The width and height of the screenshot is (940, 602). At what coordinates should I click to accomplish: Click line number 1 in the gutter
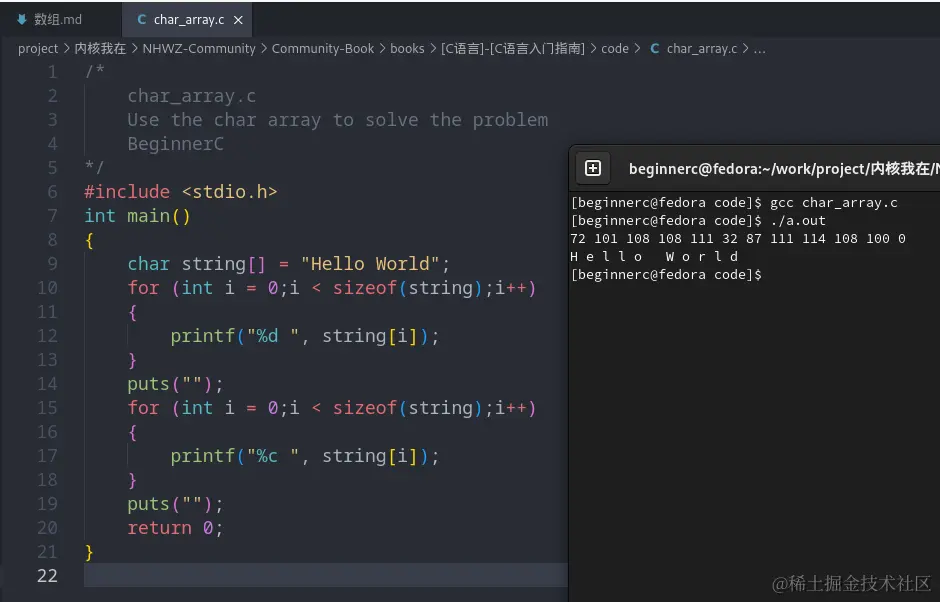(x=53, y=72)
